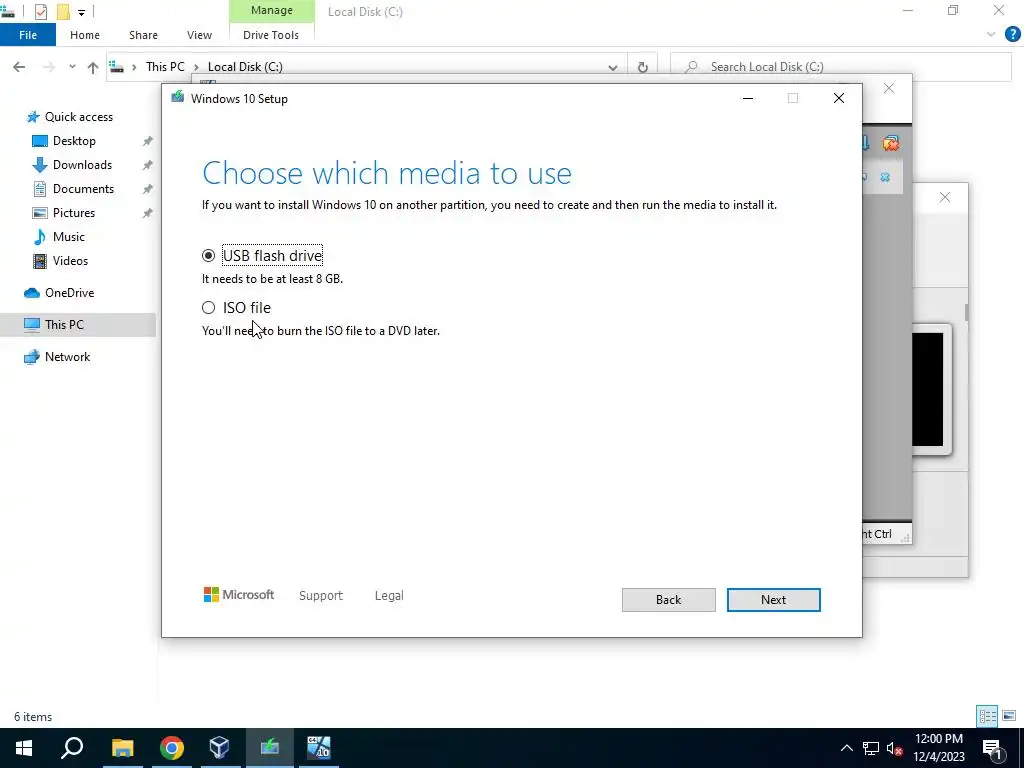The image size is (1024, 768).
Task: Show hidden system tray icons
Action: click(846, 748)
